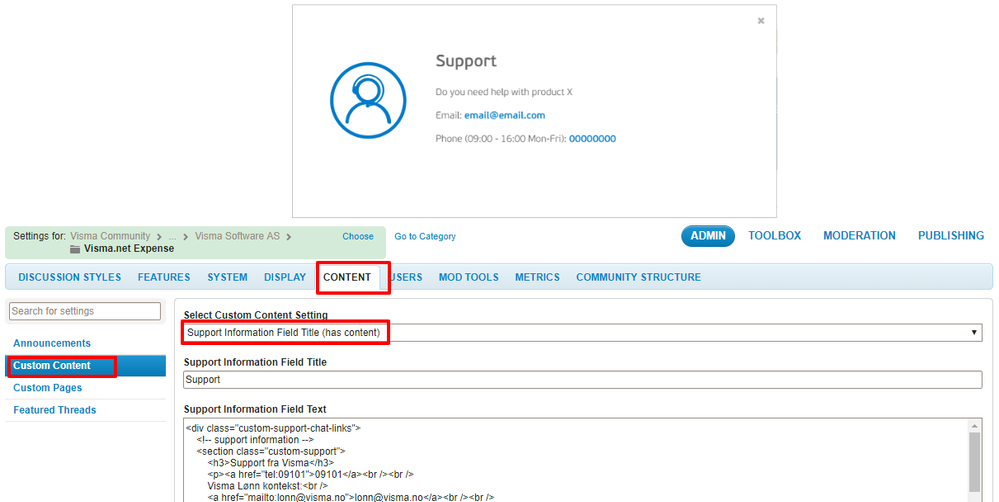Select Custom Content in the sidebar
The image size is (999, 502).
coord(85,366)
